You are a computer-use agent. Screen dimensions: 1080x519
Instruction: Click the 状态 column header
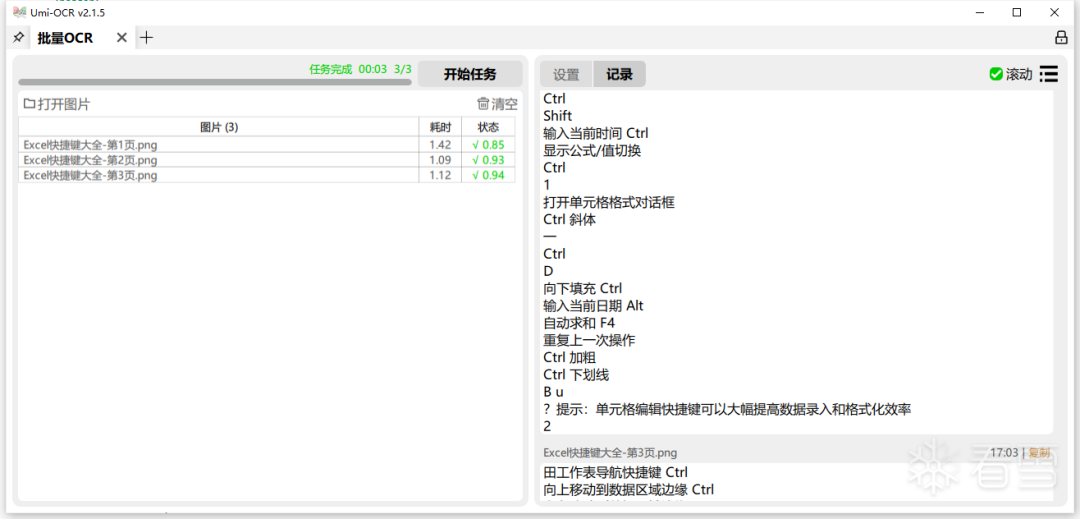coord(488,127)
